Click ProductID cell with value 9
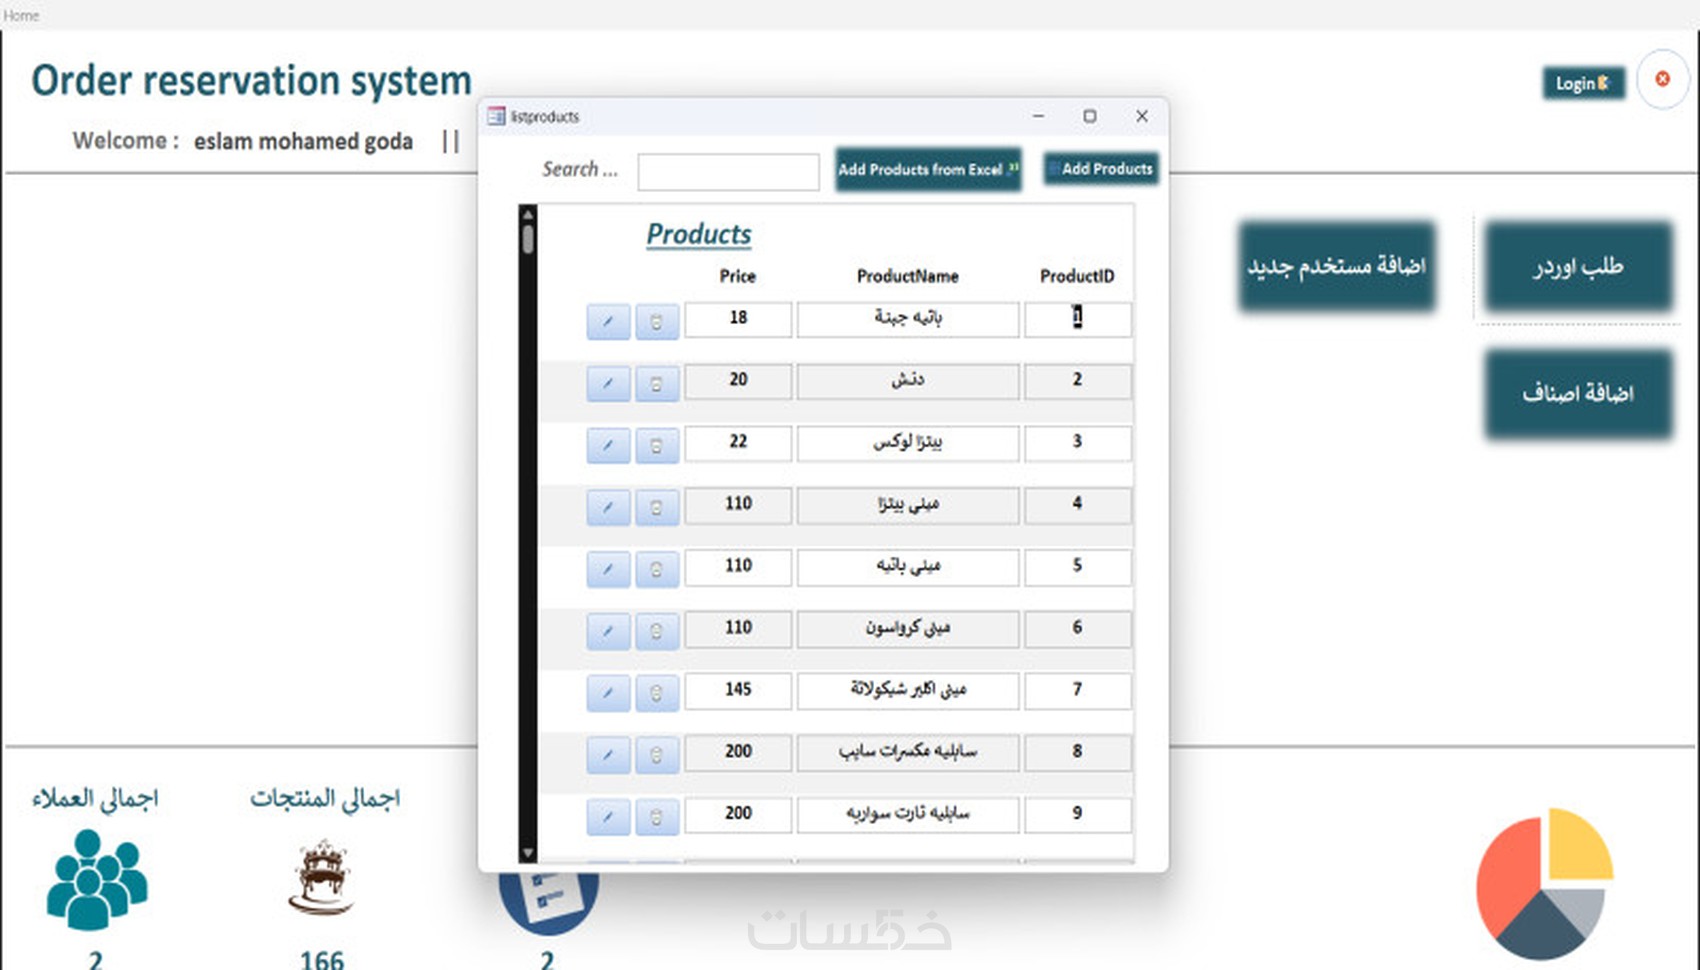 click(1077, 815)
